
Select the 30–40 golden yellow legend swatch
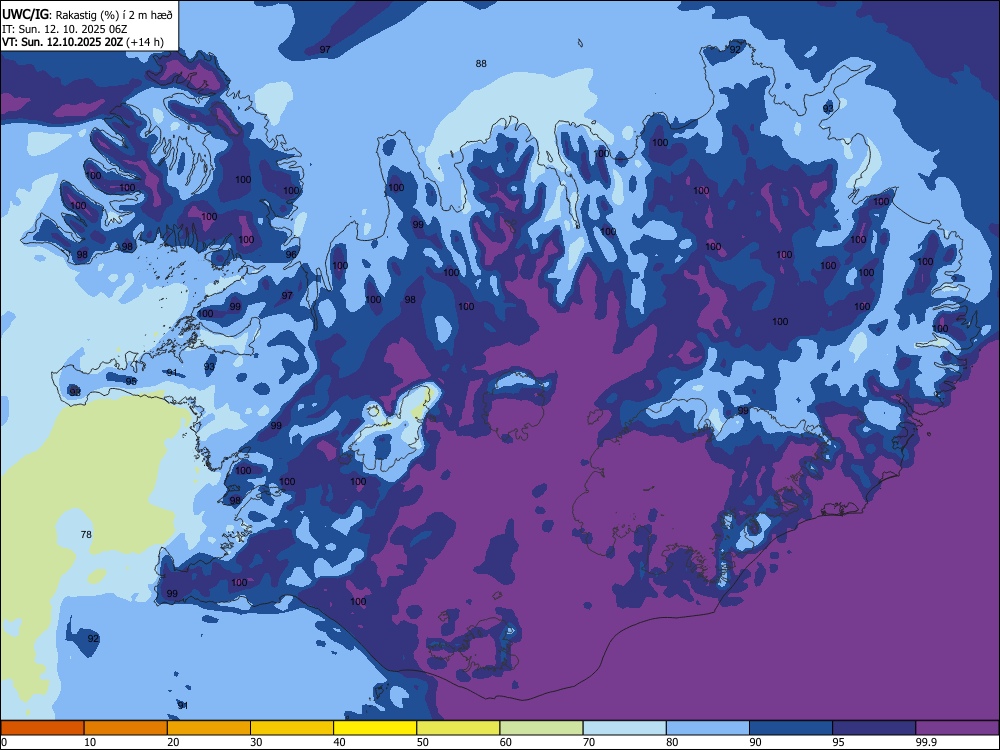click(x=292, y=728)
